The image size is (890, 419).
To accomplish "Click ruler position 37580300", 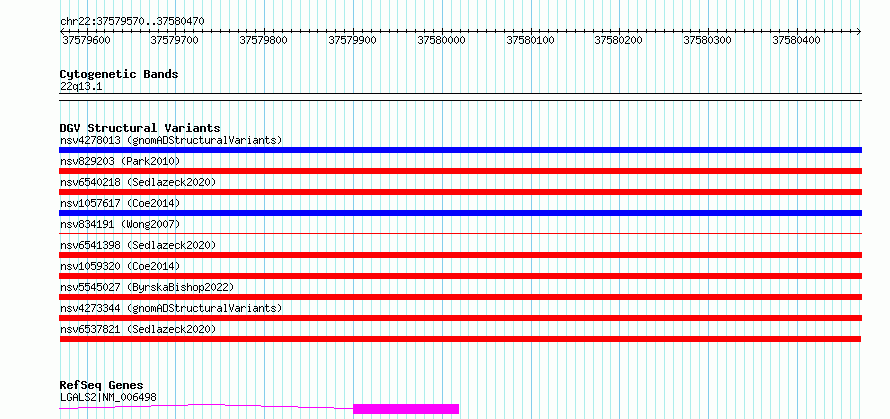I will (708, 40).
